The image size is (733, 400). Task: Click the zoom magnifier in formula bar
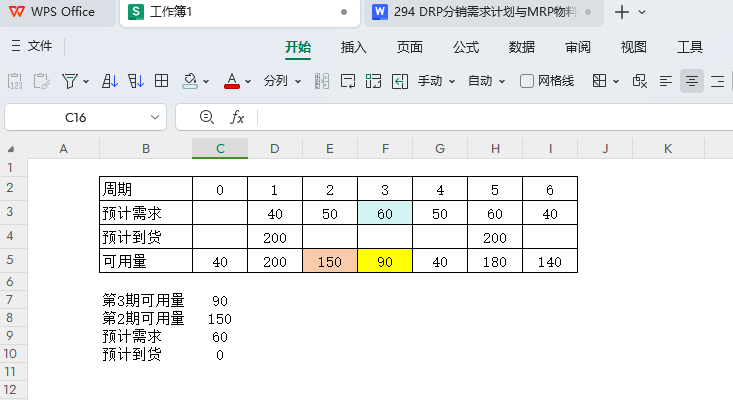click(207, 117)
